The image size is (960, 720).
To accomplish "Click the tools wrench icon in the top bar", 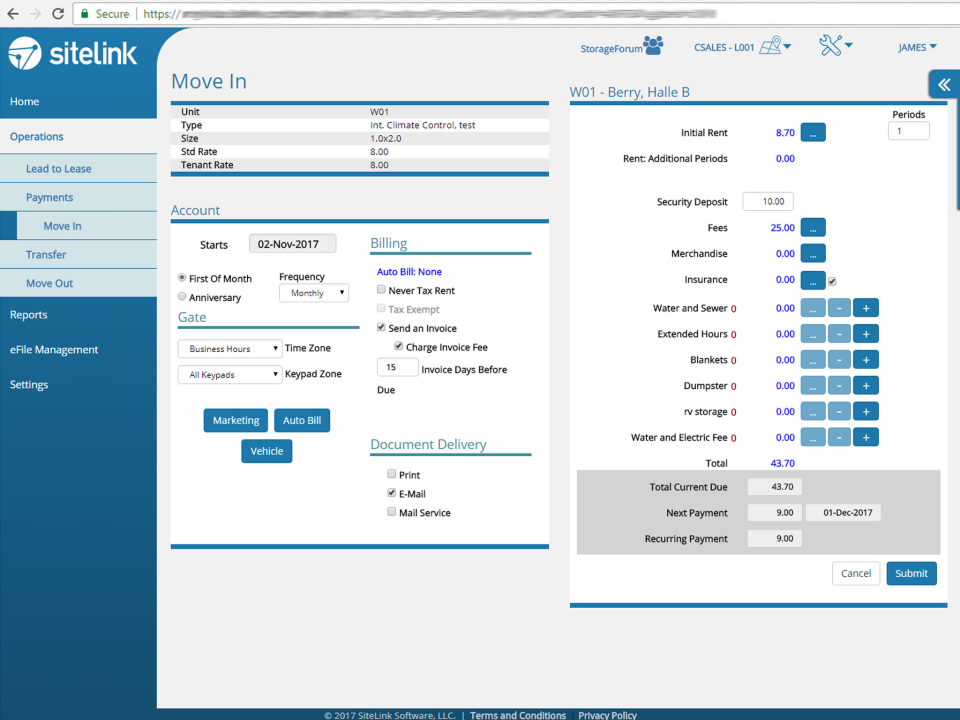I will point(828,45).
